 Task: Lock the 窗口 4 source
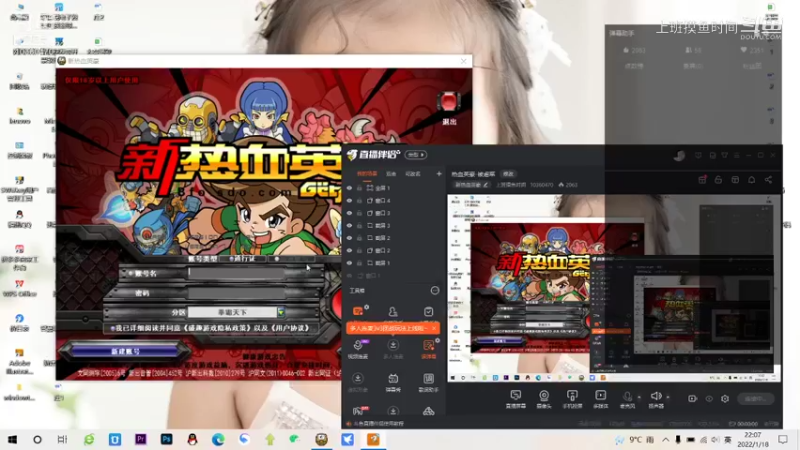point(359,201)
